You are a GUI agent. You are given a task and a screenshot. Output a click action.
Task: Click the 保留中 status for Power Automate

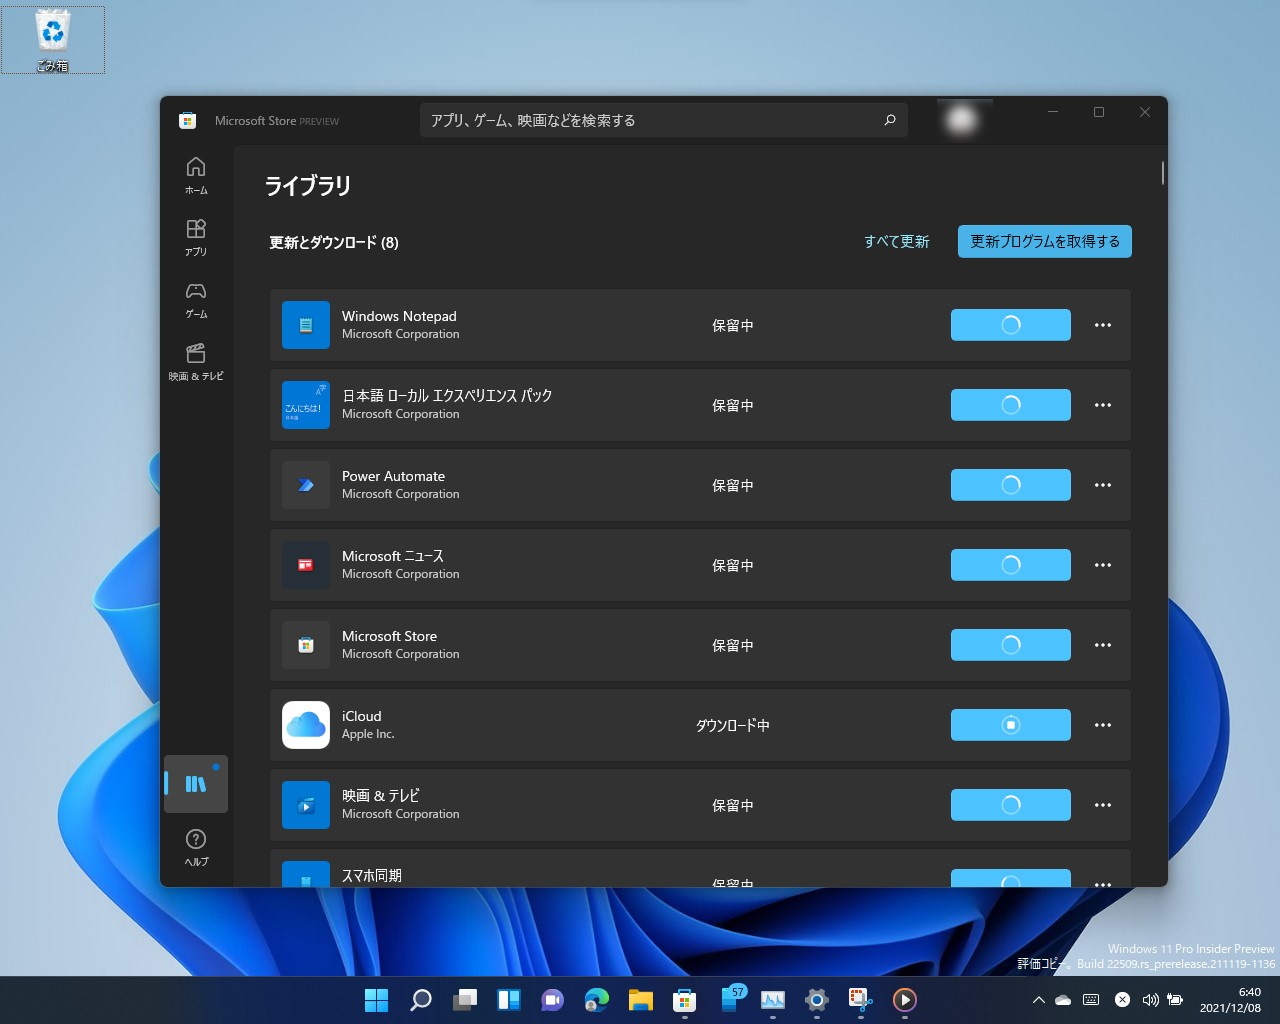coord(733,486)
